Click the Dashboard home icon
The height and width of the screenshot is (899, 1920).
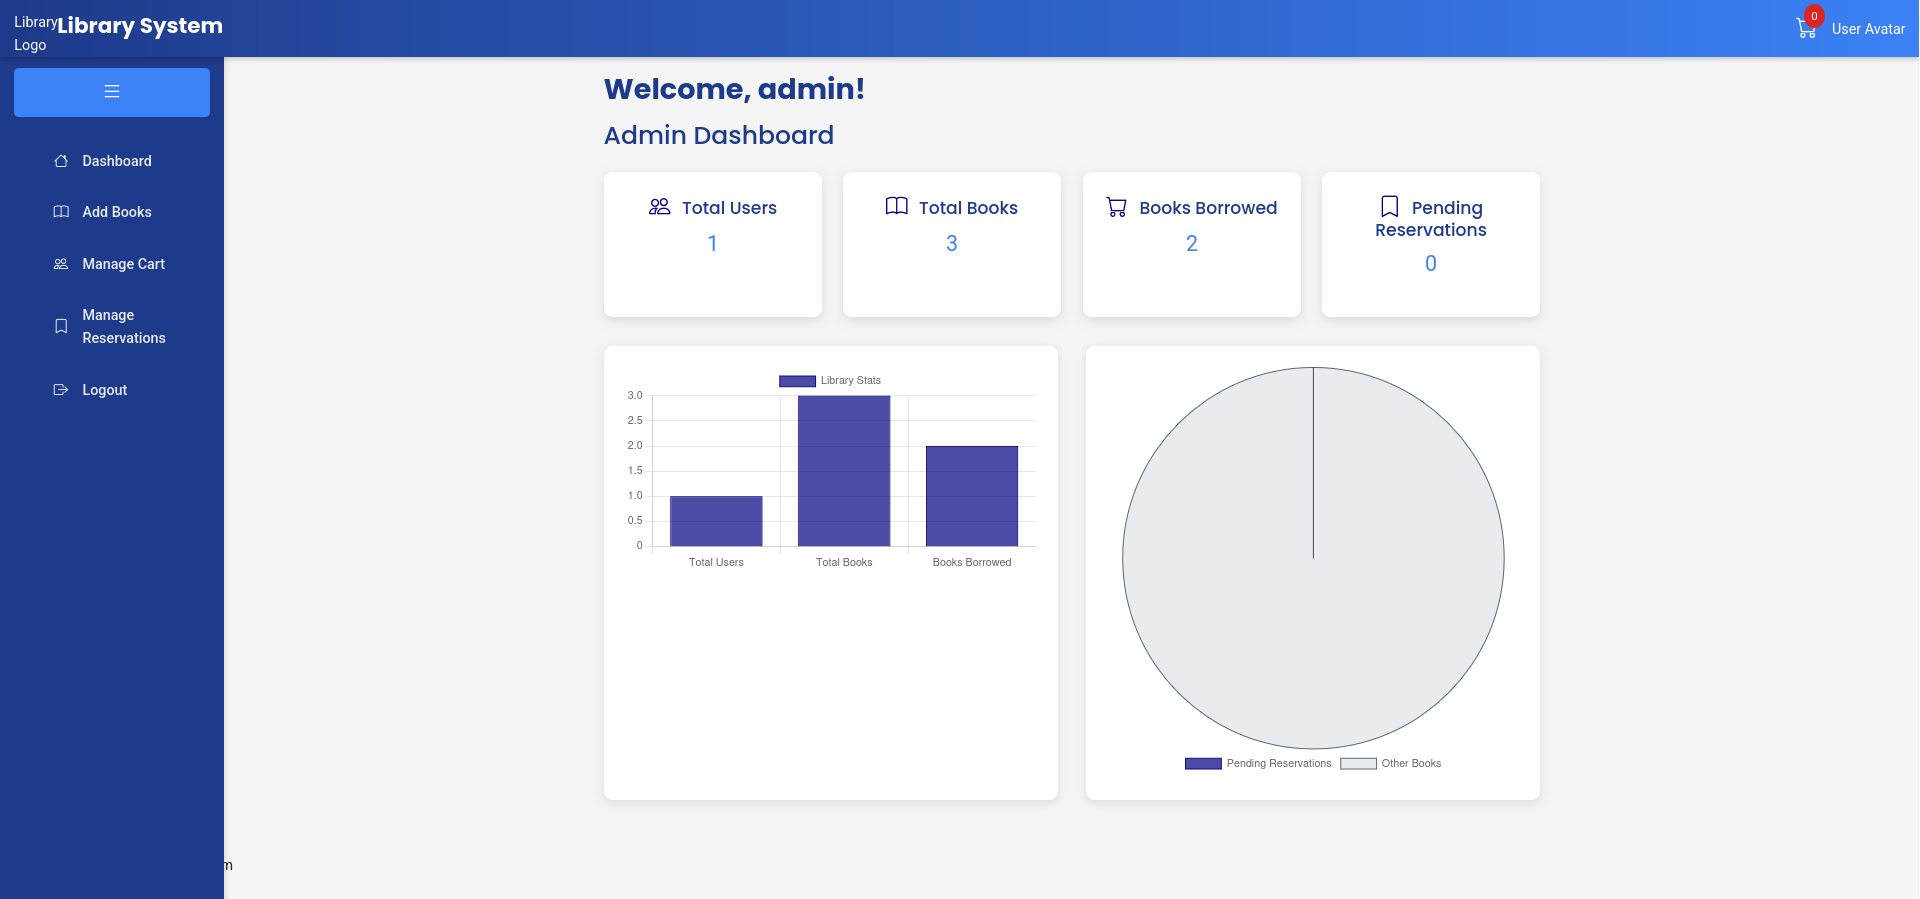pyautogui.click(x=61, y=161)
